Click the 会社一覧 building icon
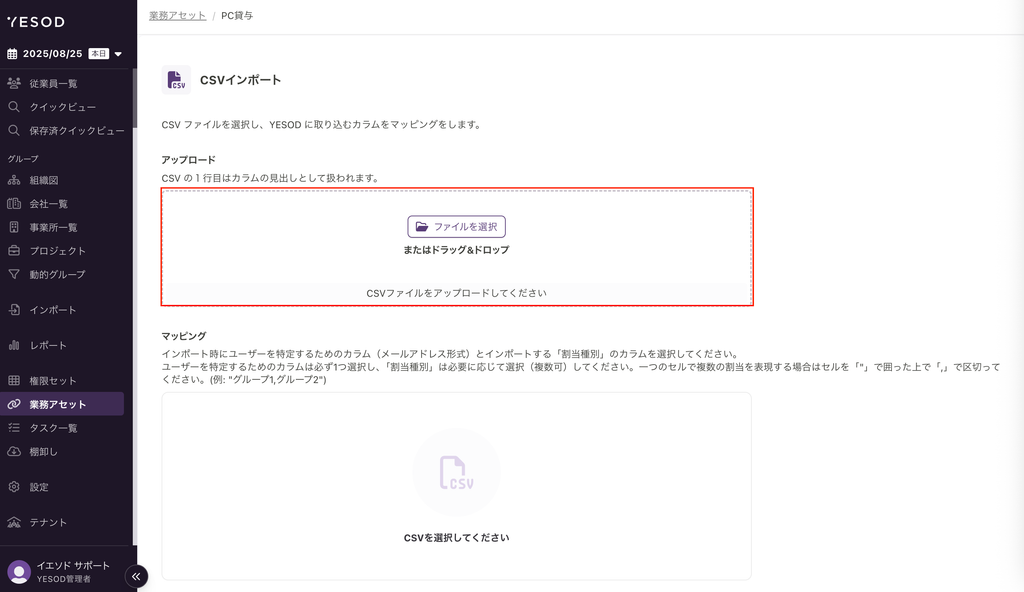The width and height of the screenshot is (1024, 592). click(x=14, y=203)
